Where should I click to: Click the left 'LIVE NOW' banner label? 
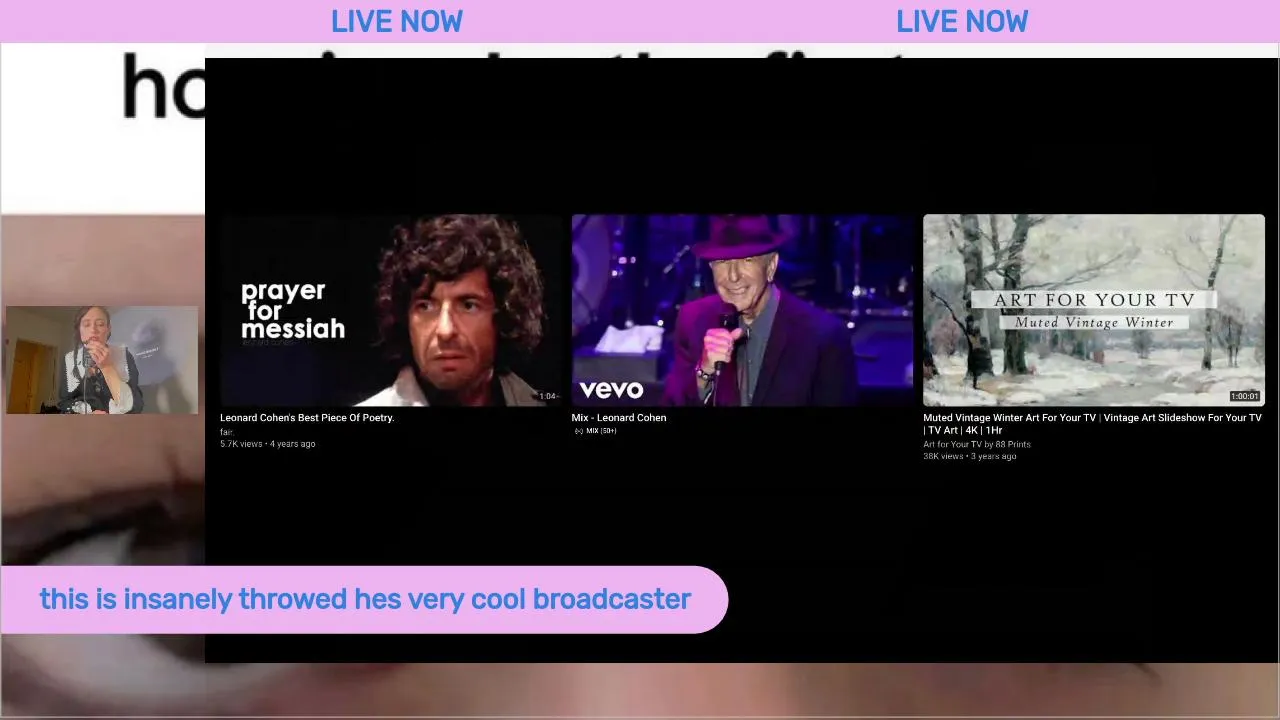(397, 21)
